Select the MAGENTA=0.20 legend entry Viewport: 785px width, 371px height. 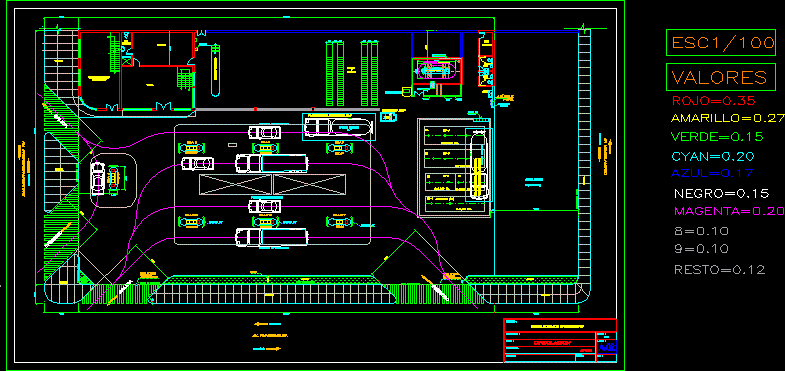(729, 211)
